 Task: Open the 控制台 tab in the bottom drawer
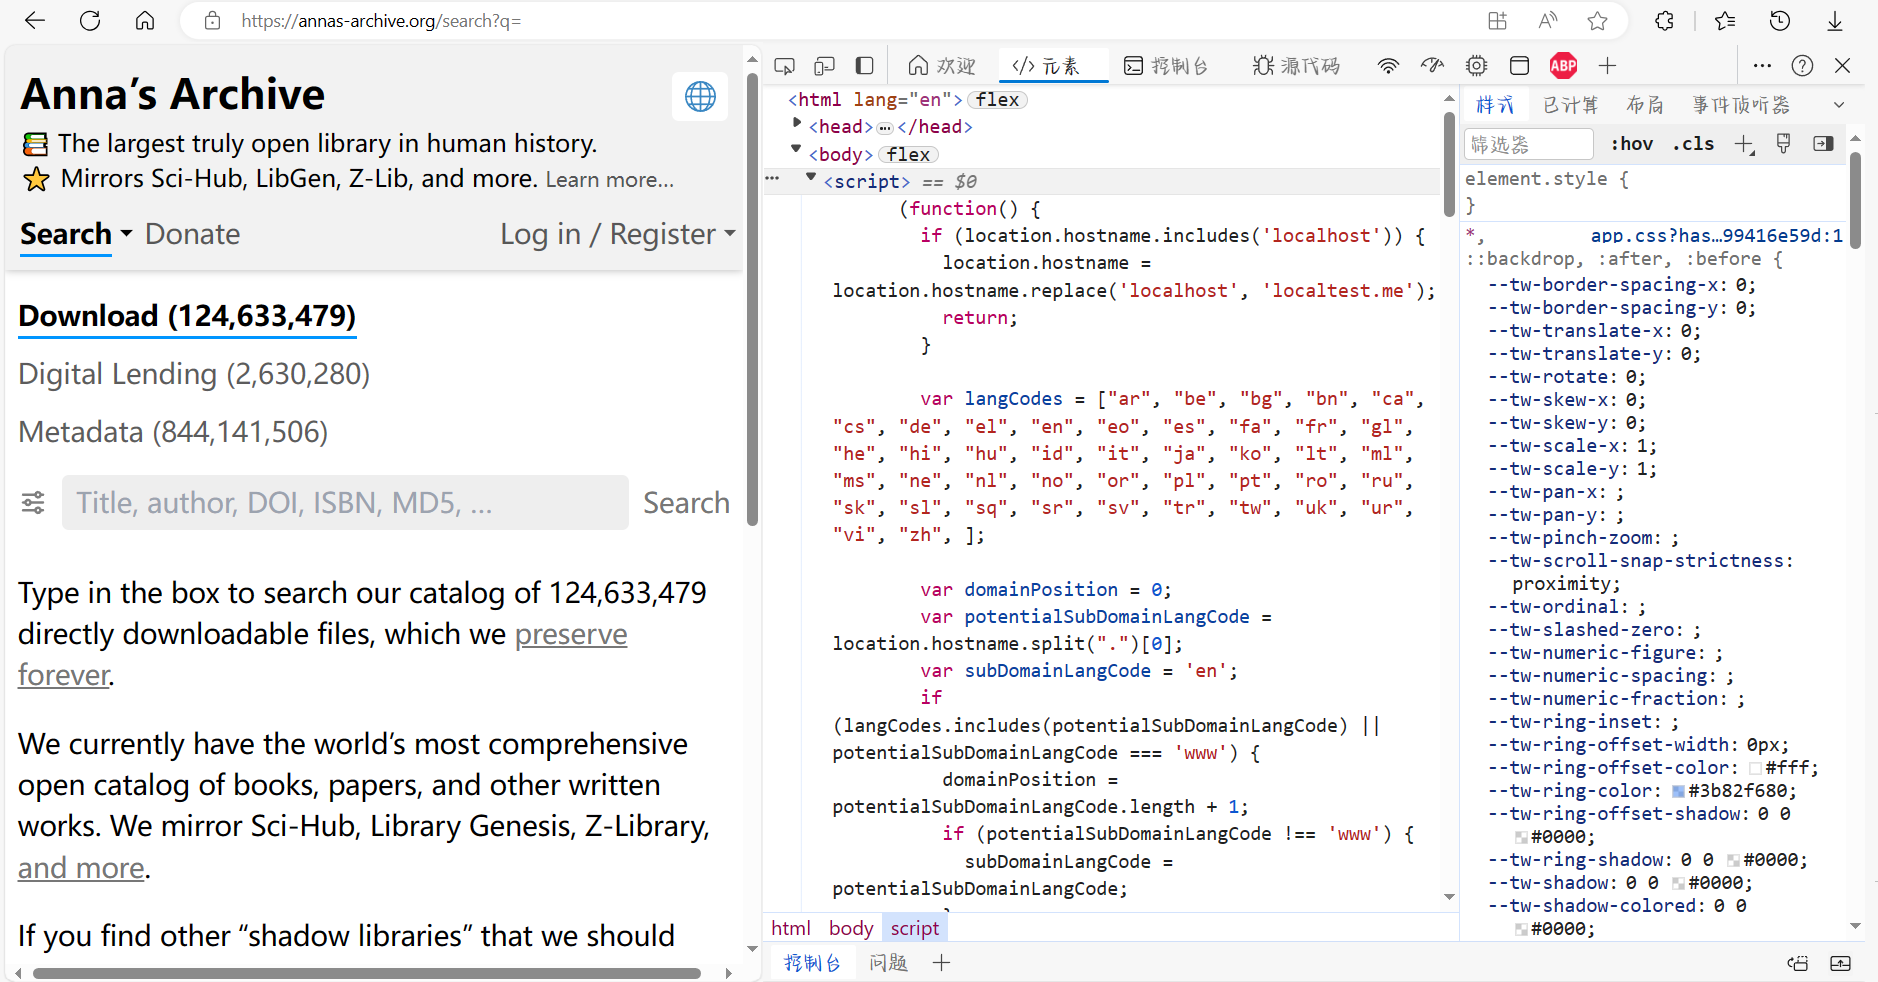coord(811,963)
